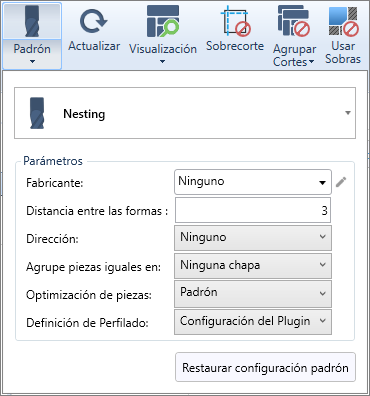Click the Usar Sobras label

pos(343,52)
